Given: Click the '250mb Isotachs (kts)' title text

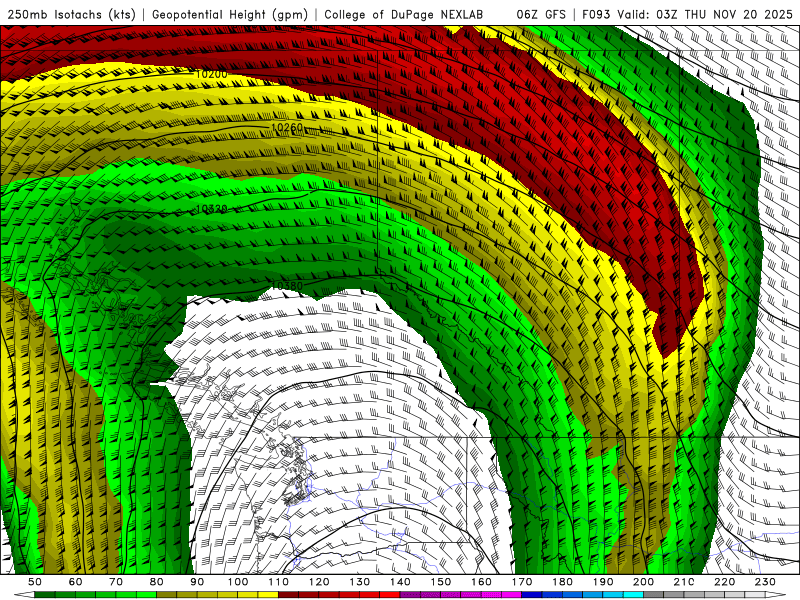Looking at the screenshot, I should point(71,15).
